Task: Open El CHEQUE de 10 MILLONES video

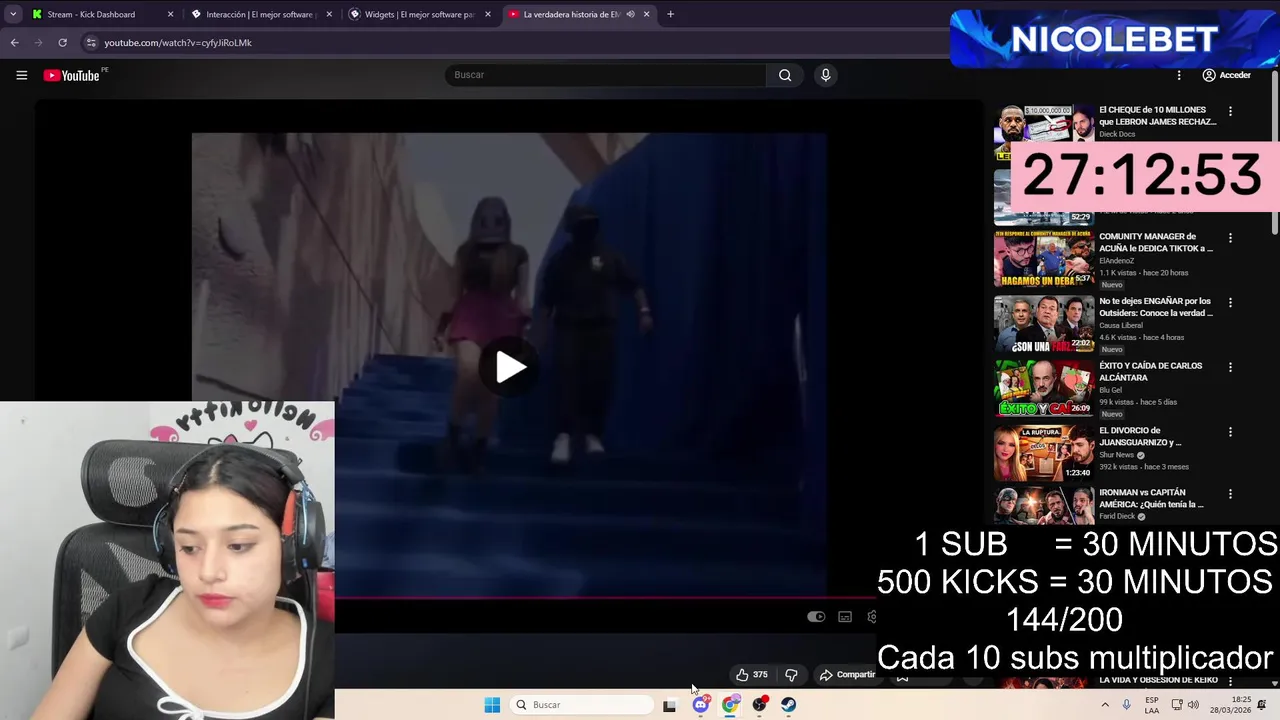Action: tap(1157, 116)
